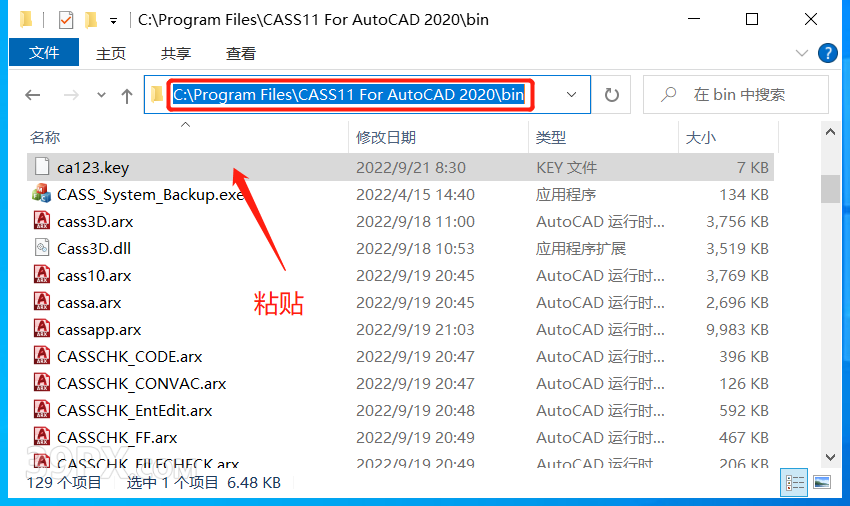Viewport: 850px width, 506px height.
Task: Open Explorer help question mark
Action: [827, 53]
